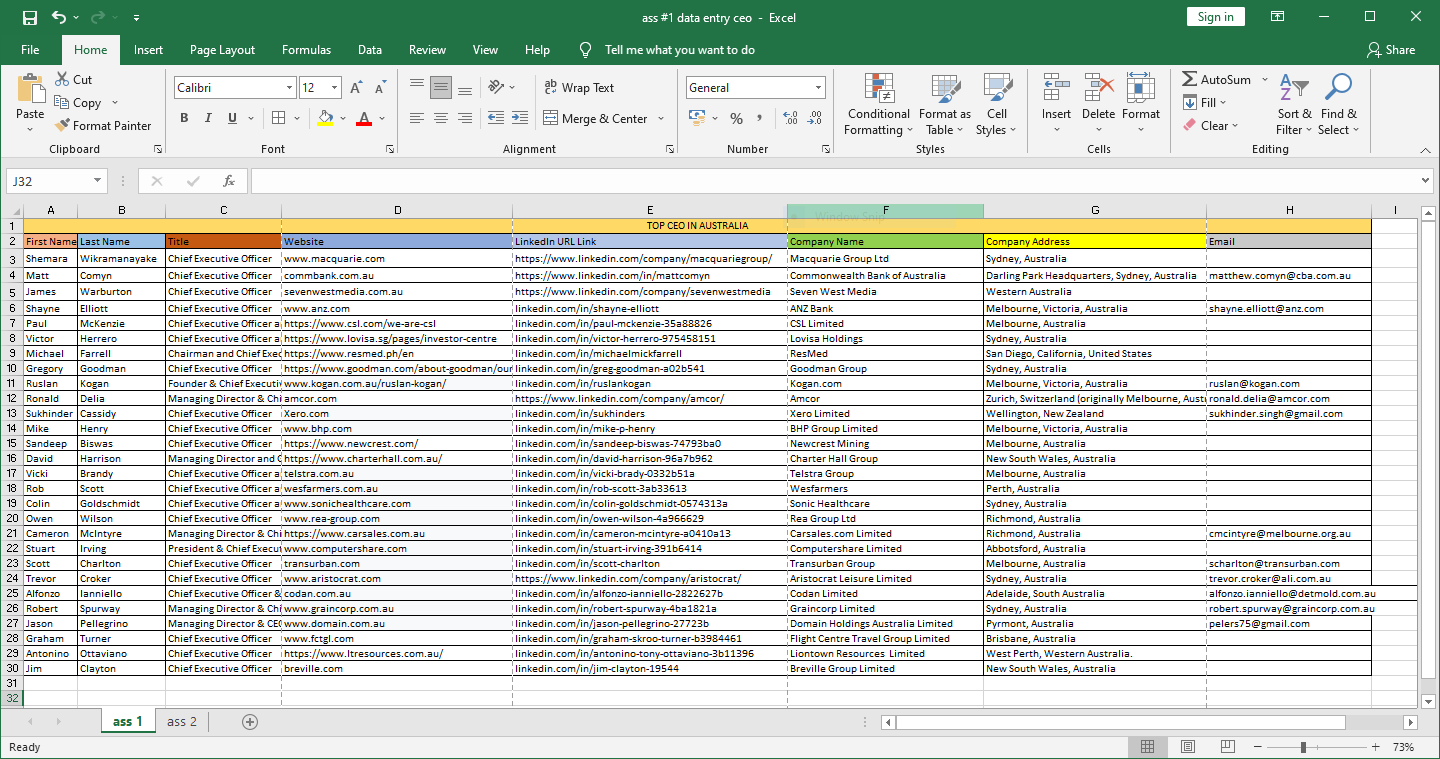Open Cell Styles gallery
This screenshot has width=1440, height=759.
point(996,105)
